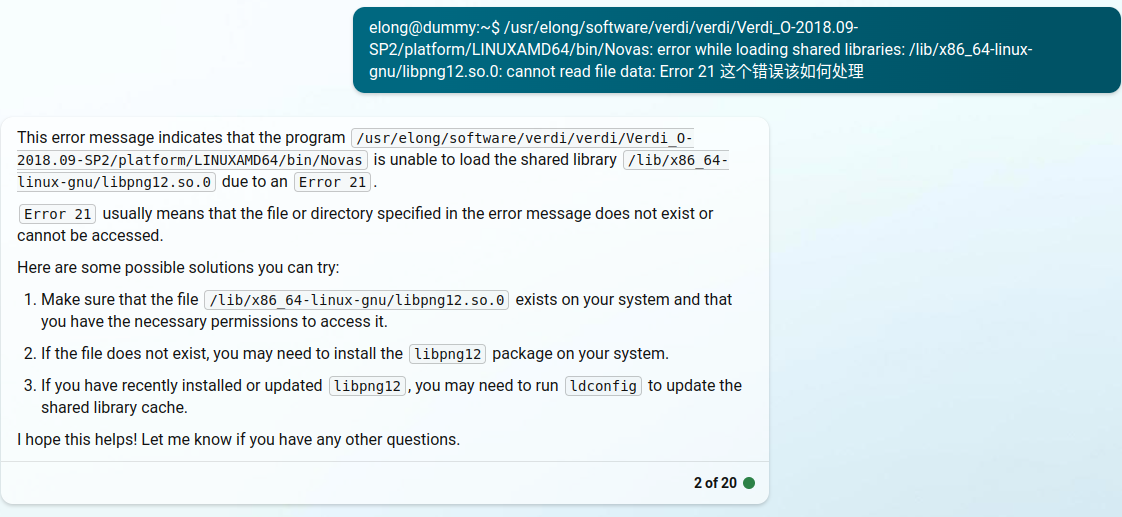Click "Here are some possible solutions you can try:"
Viewport: 1122px width, 517px height.
(x=178, y=268)
